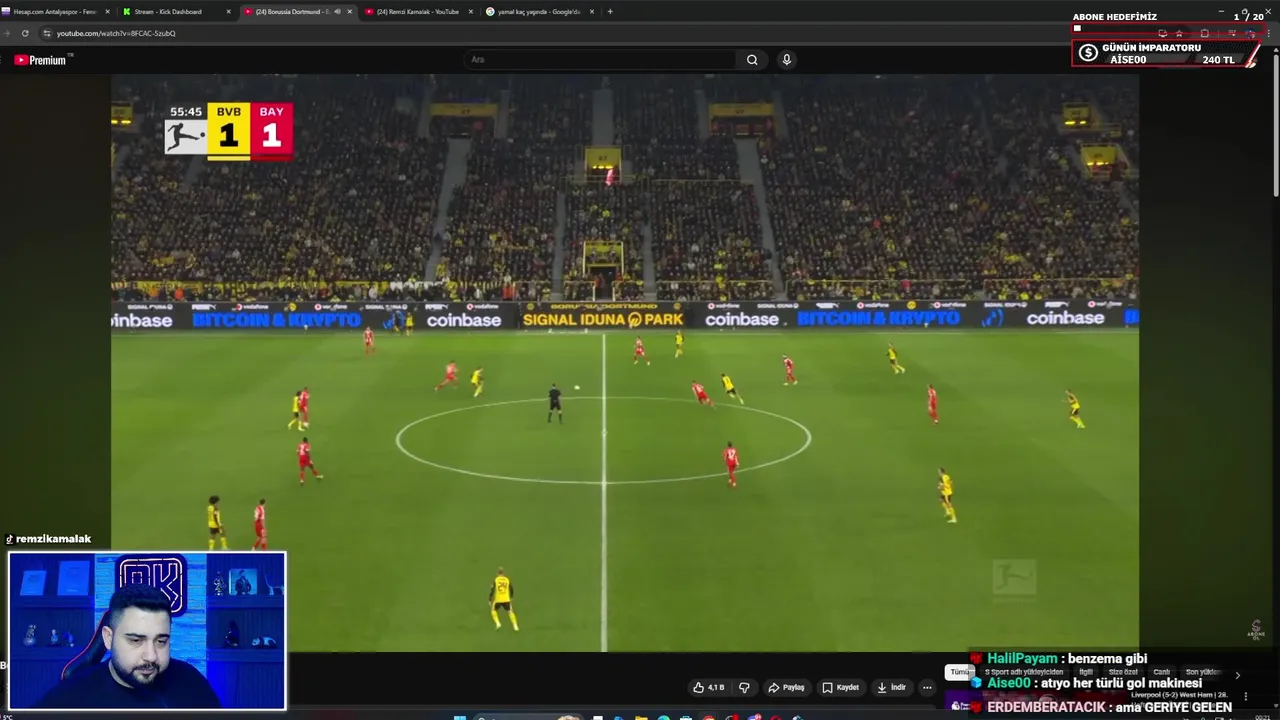The height and width of the screenshot is (720, 1280).
Task: Go forward in browser history
Action: coord(6,33)
